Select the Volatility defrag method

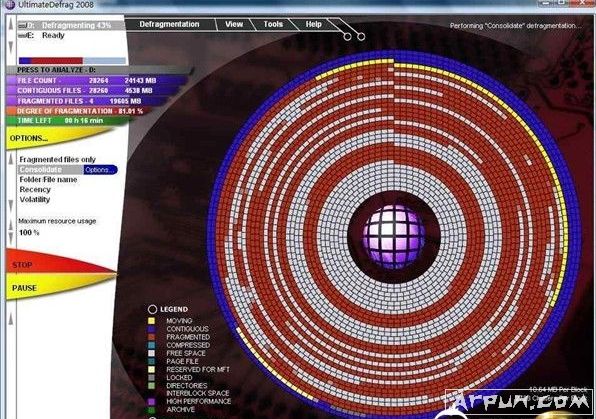click(x=35, y=199)
